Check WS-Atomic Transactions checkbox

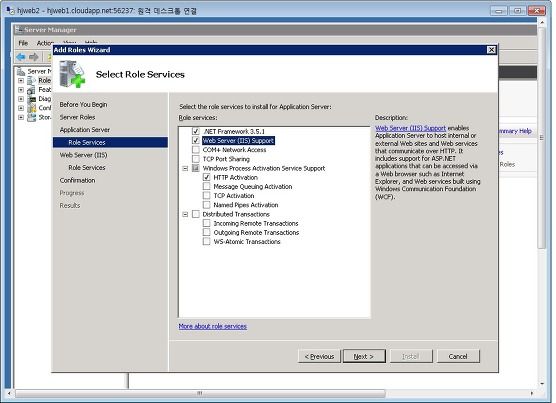[x=207, y=242]
